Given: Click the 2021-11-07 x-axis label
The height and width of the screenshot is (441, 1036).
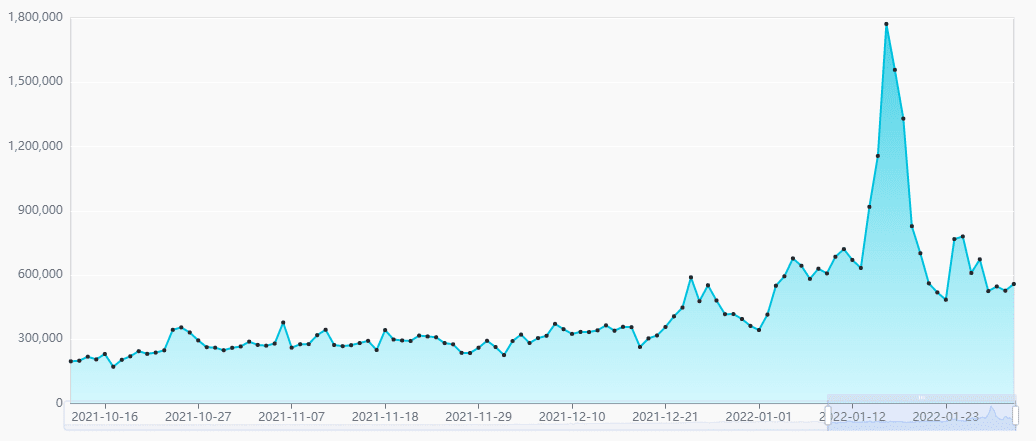Looking at the screenshot, I should click(x=291, y=417).
